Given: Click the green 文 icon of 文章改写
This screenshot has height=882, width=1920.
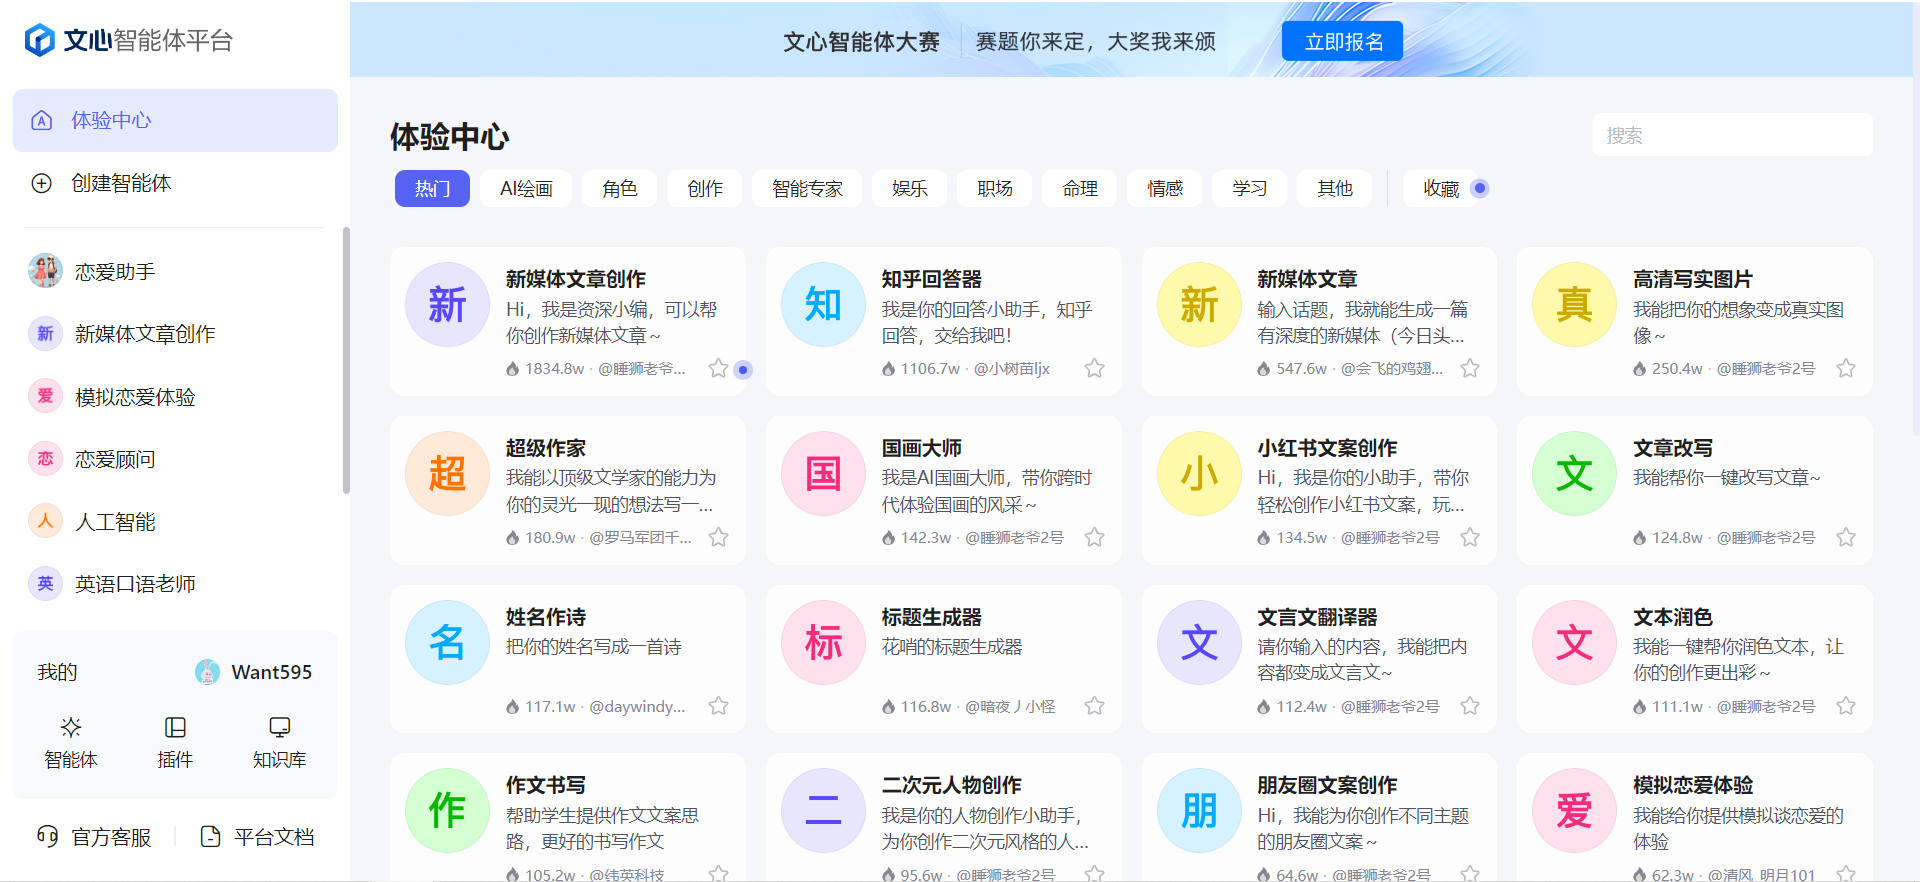Looking at the screenshot, I should 1574,473.
